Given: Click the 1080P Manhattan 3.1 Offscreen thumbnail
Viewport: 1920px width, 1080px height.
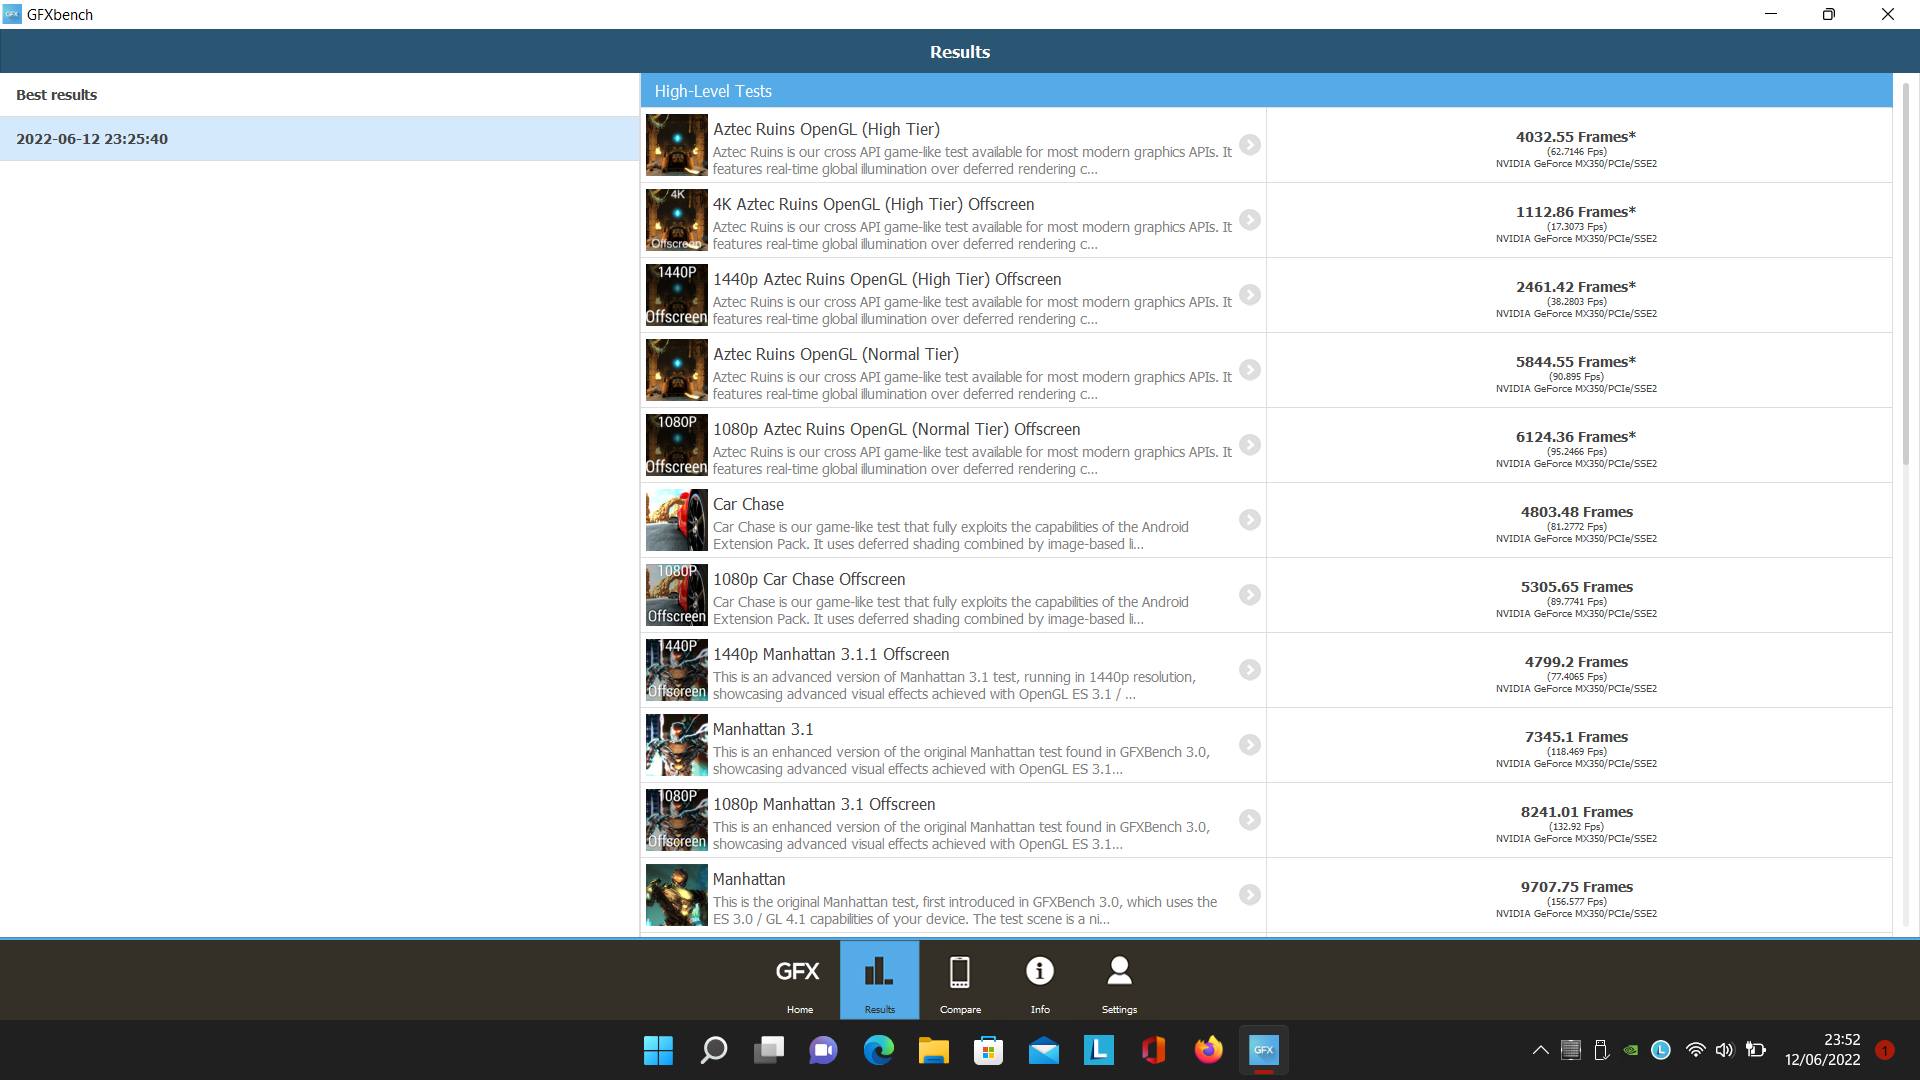Looking at the screenshot, I should pos(677,820).
